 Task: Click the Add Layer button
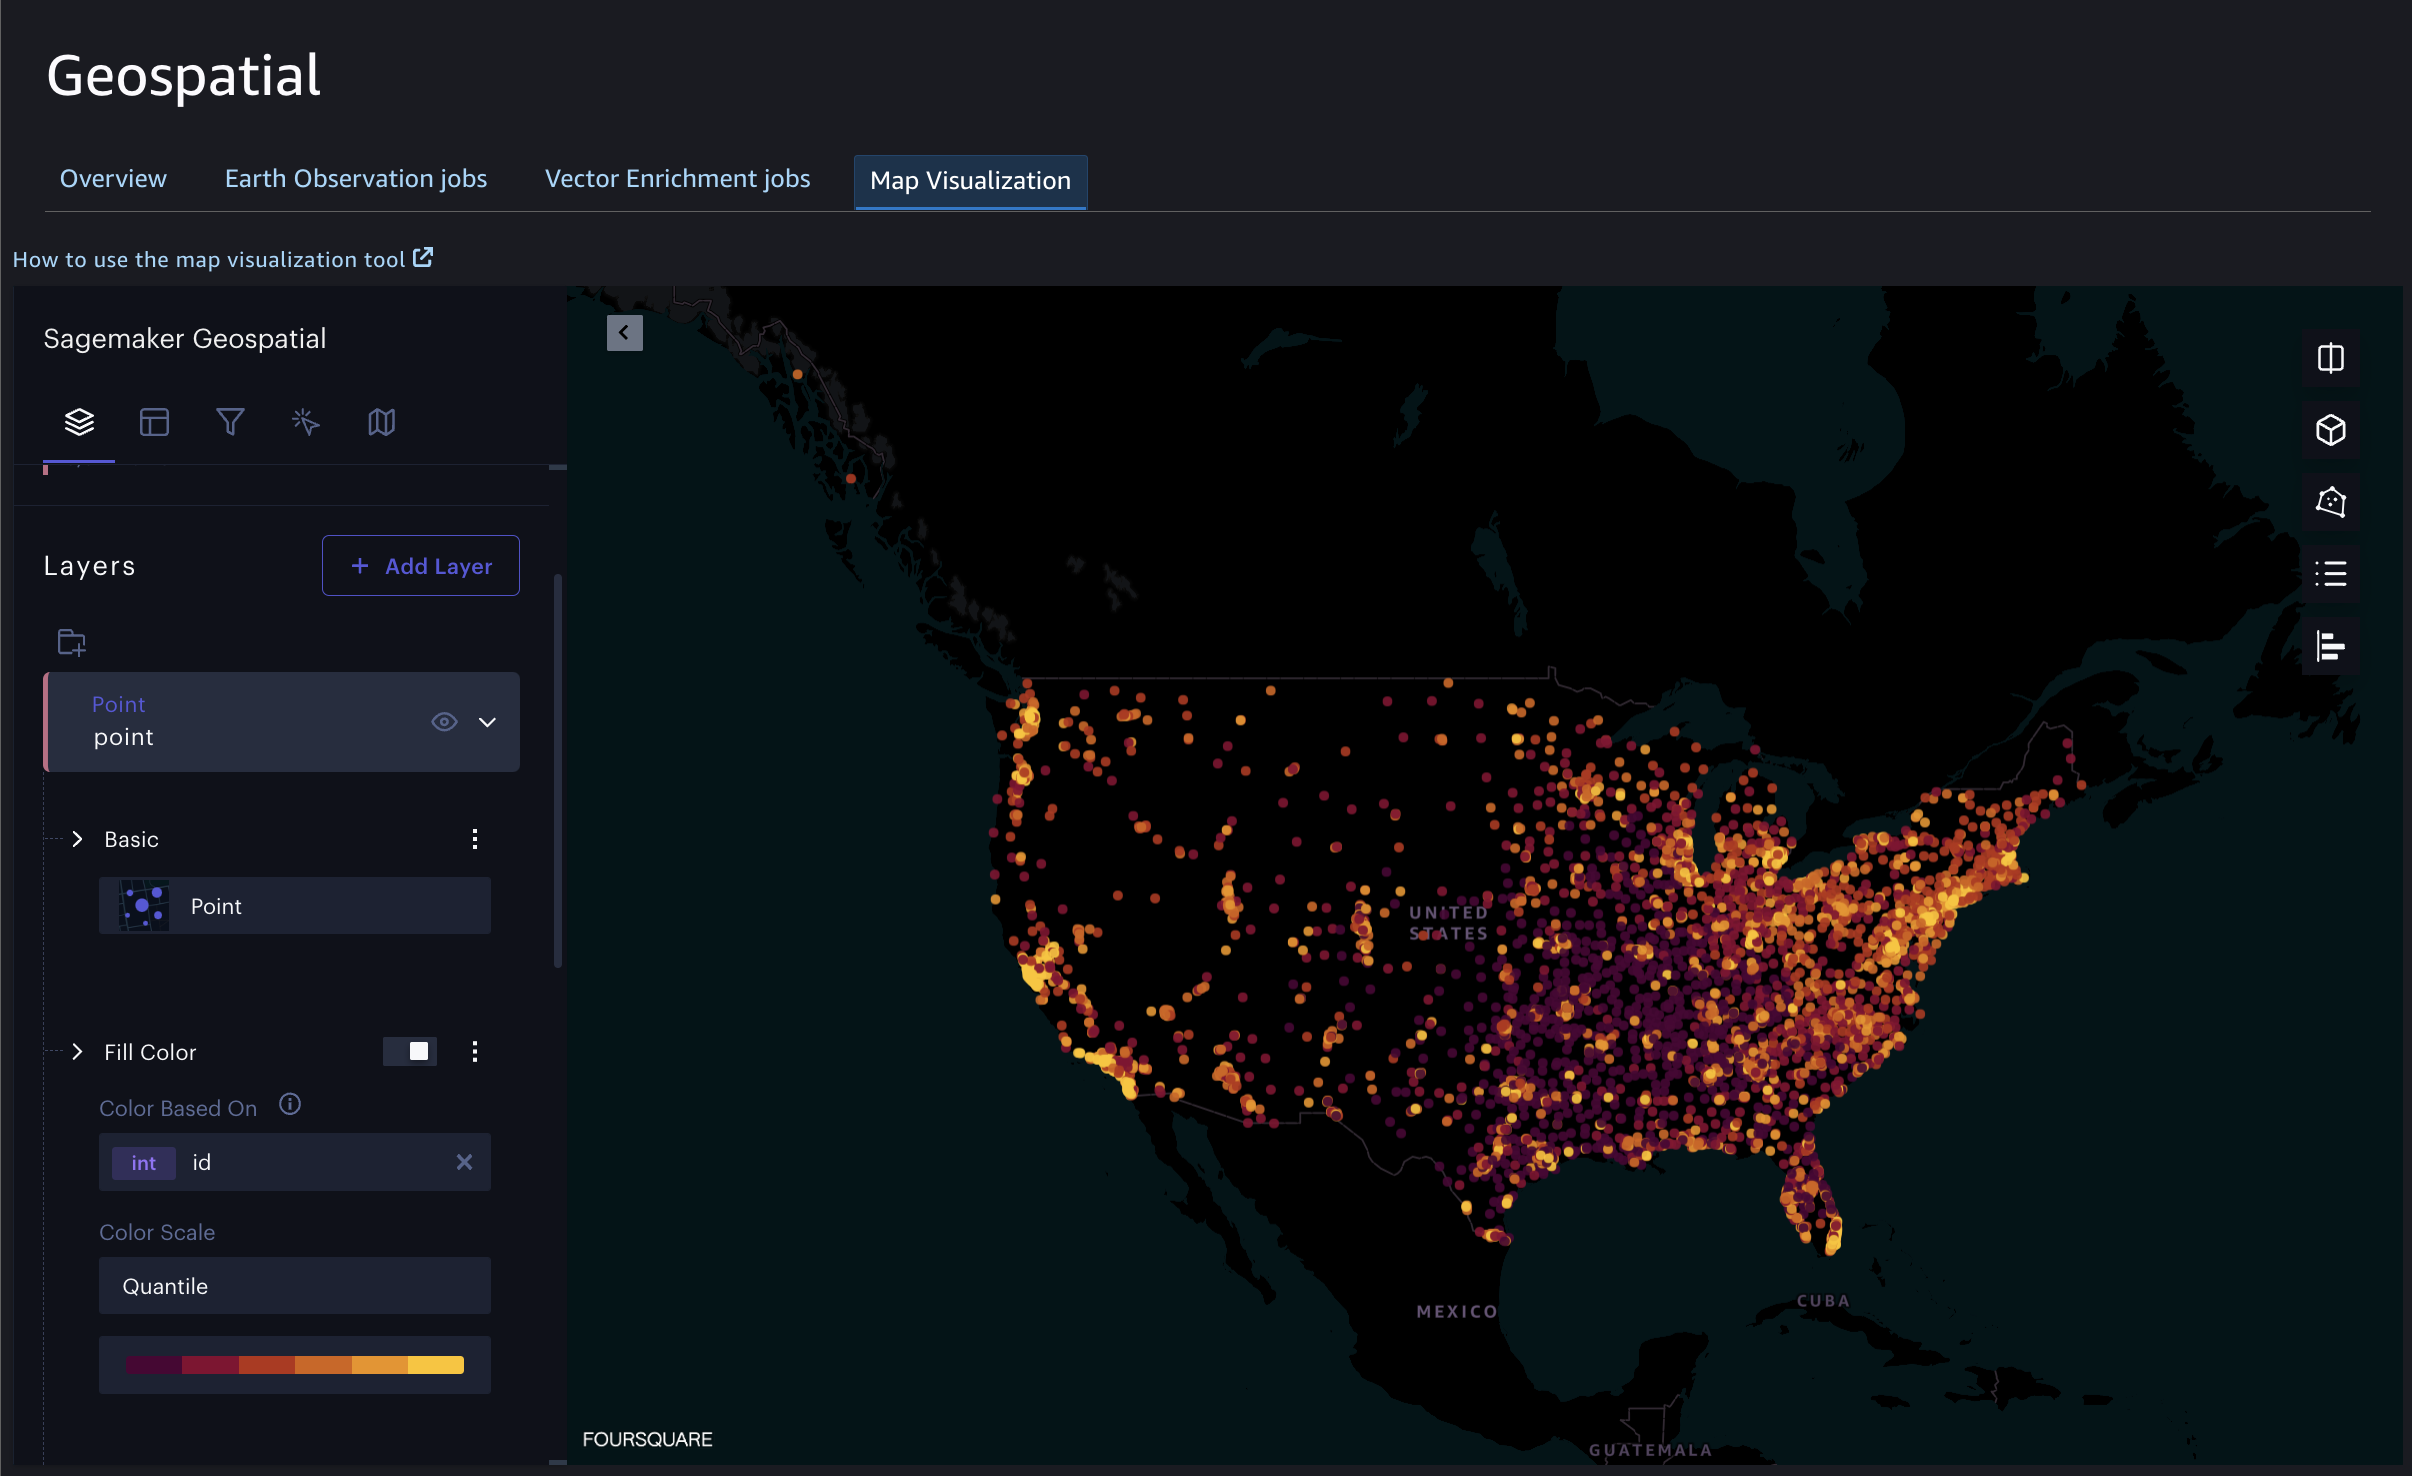point(419,565)
